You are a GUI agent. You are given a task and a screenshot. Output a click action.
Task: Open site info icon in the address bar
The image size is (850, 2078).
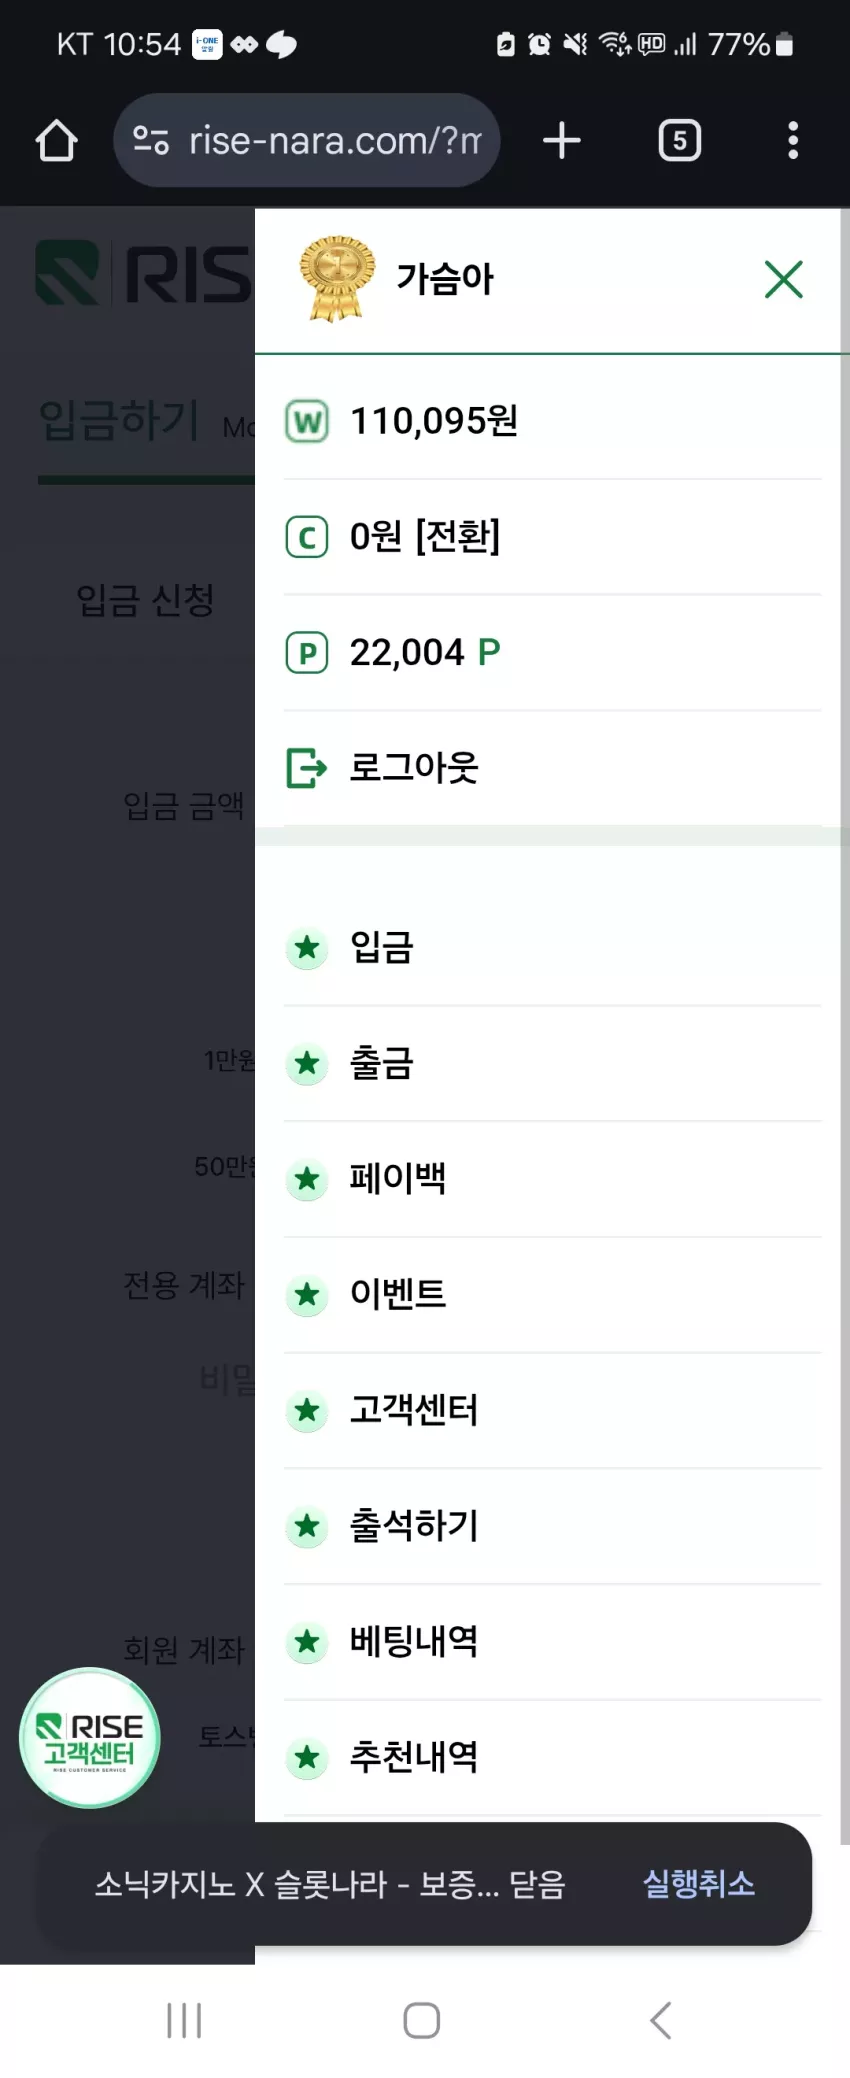(x=151, y=140)
